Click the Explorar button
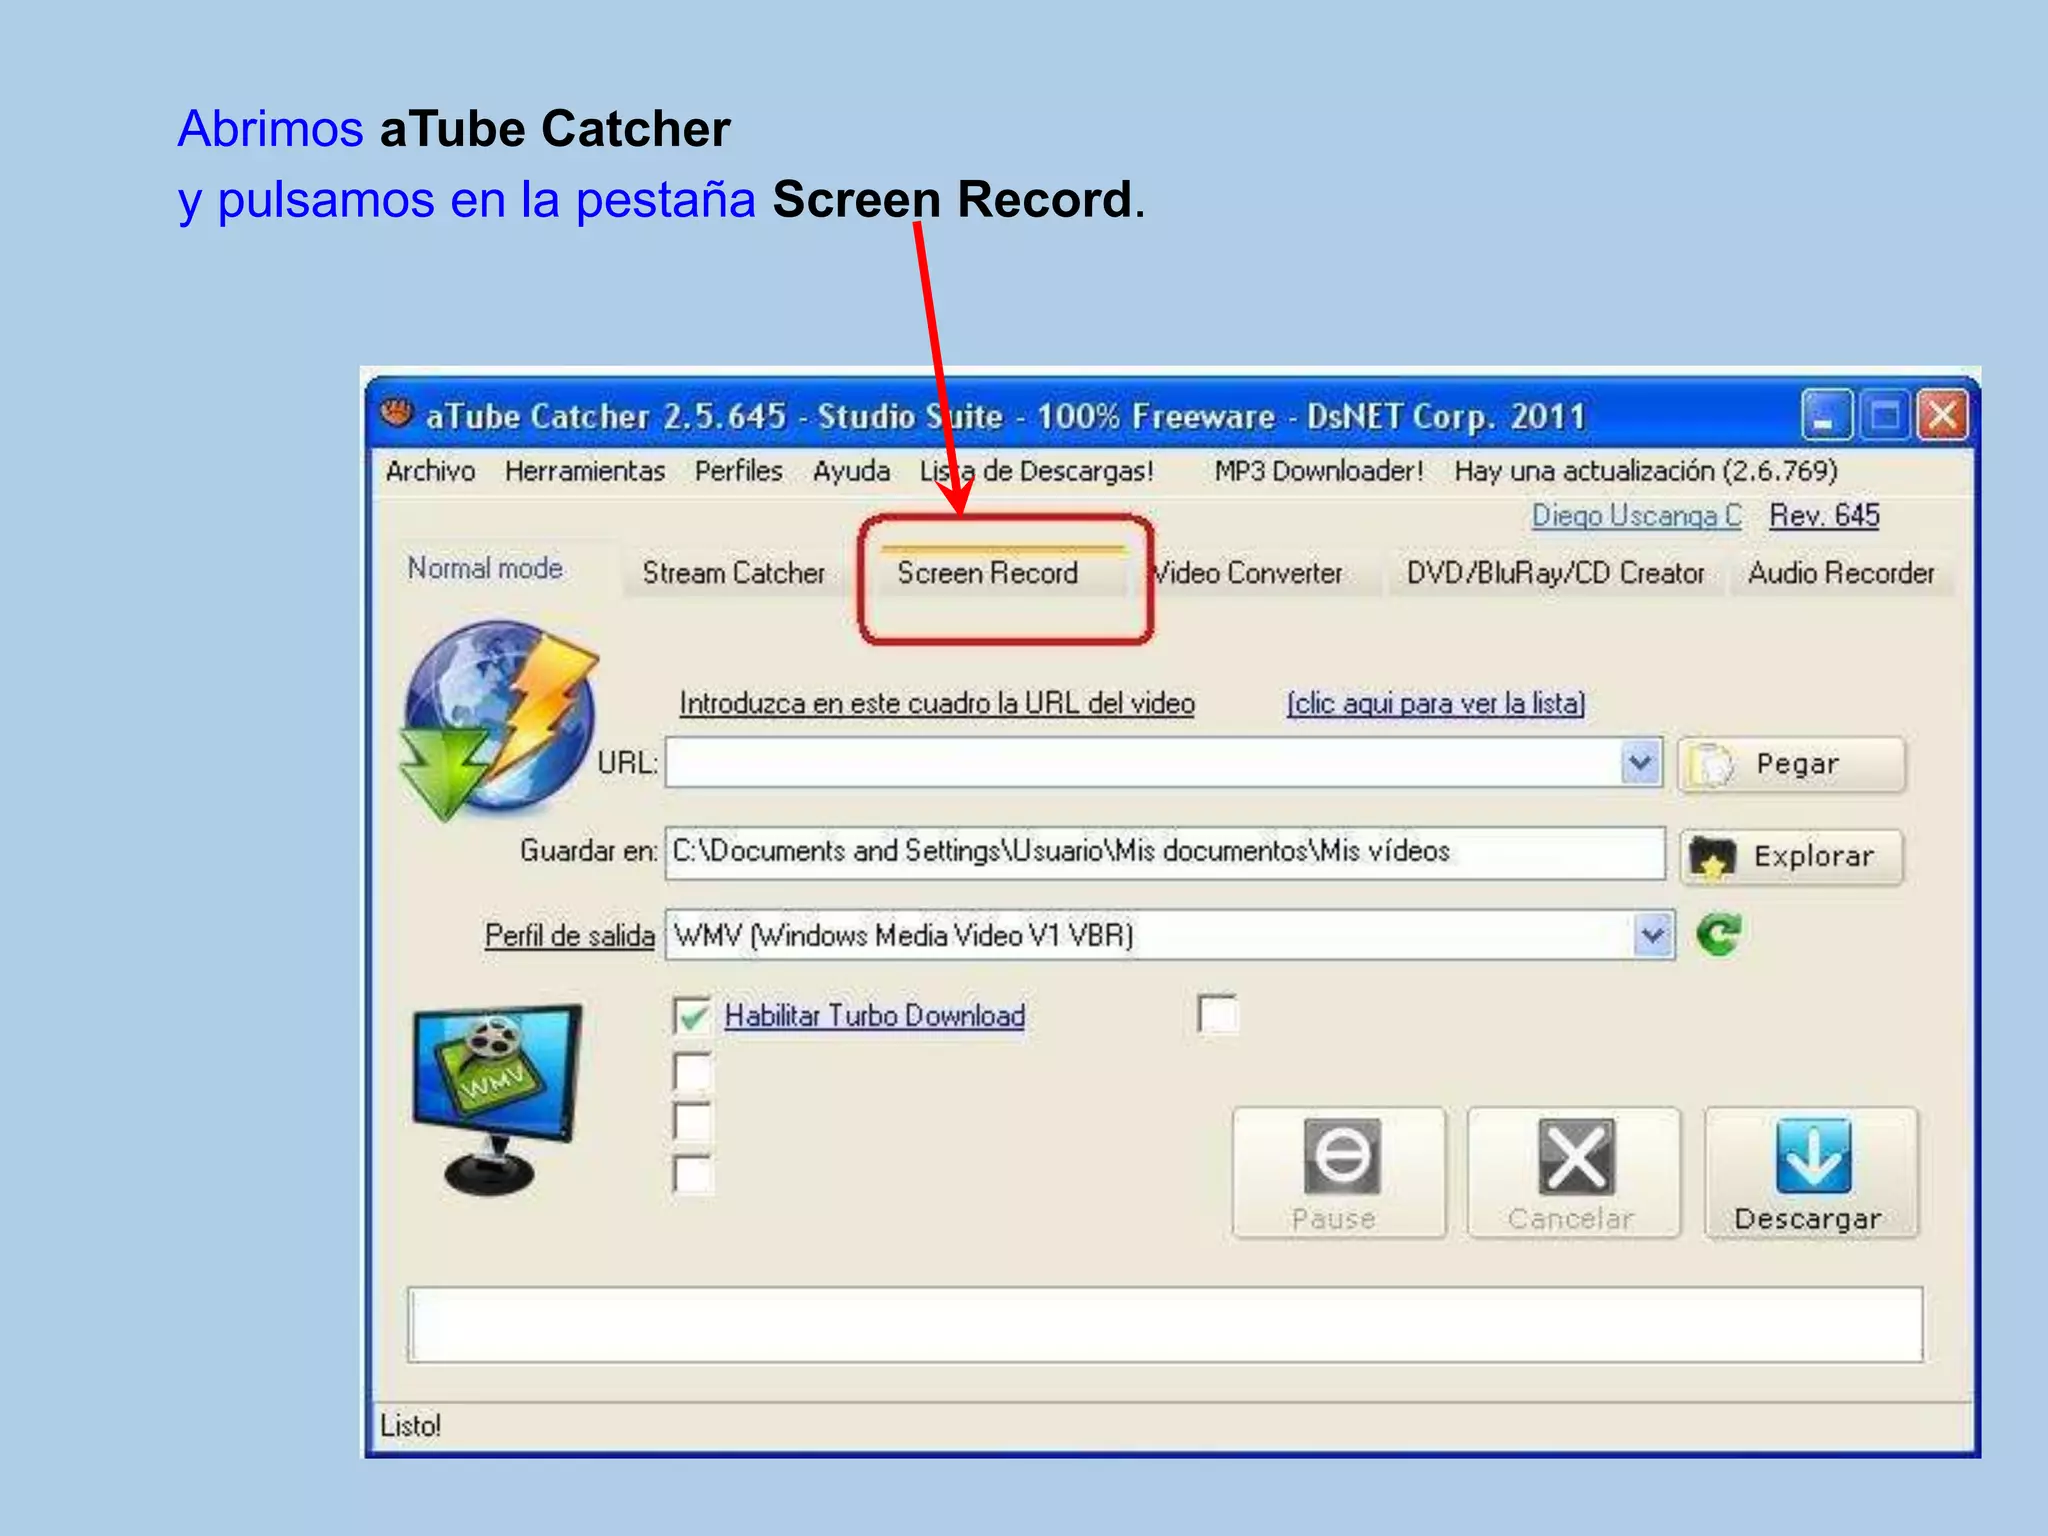Screen dimensions: 2048x1536 click(x=1792, y=857)
